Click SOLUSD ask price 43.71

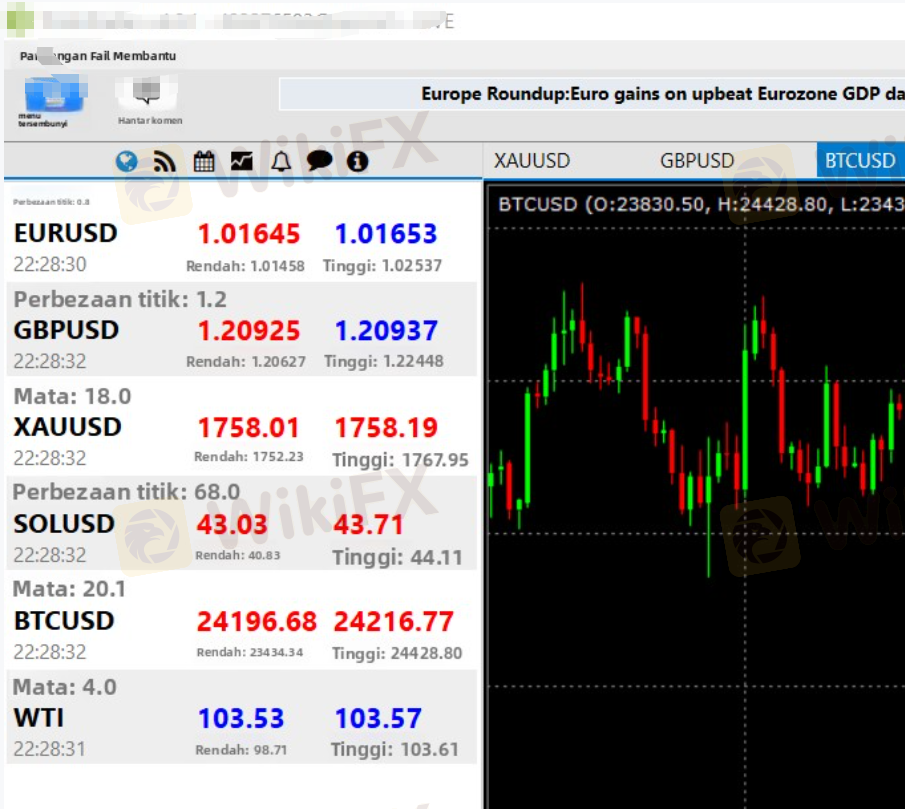click(x=369, y=525)
